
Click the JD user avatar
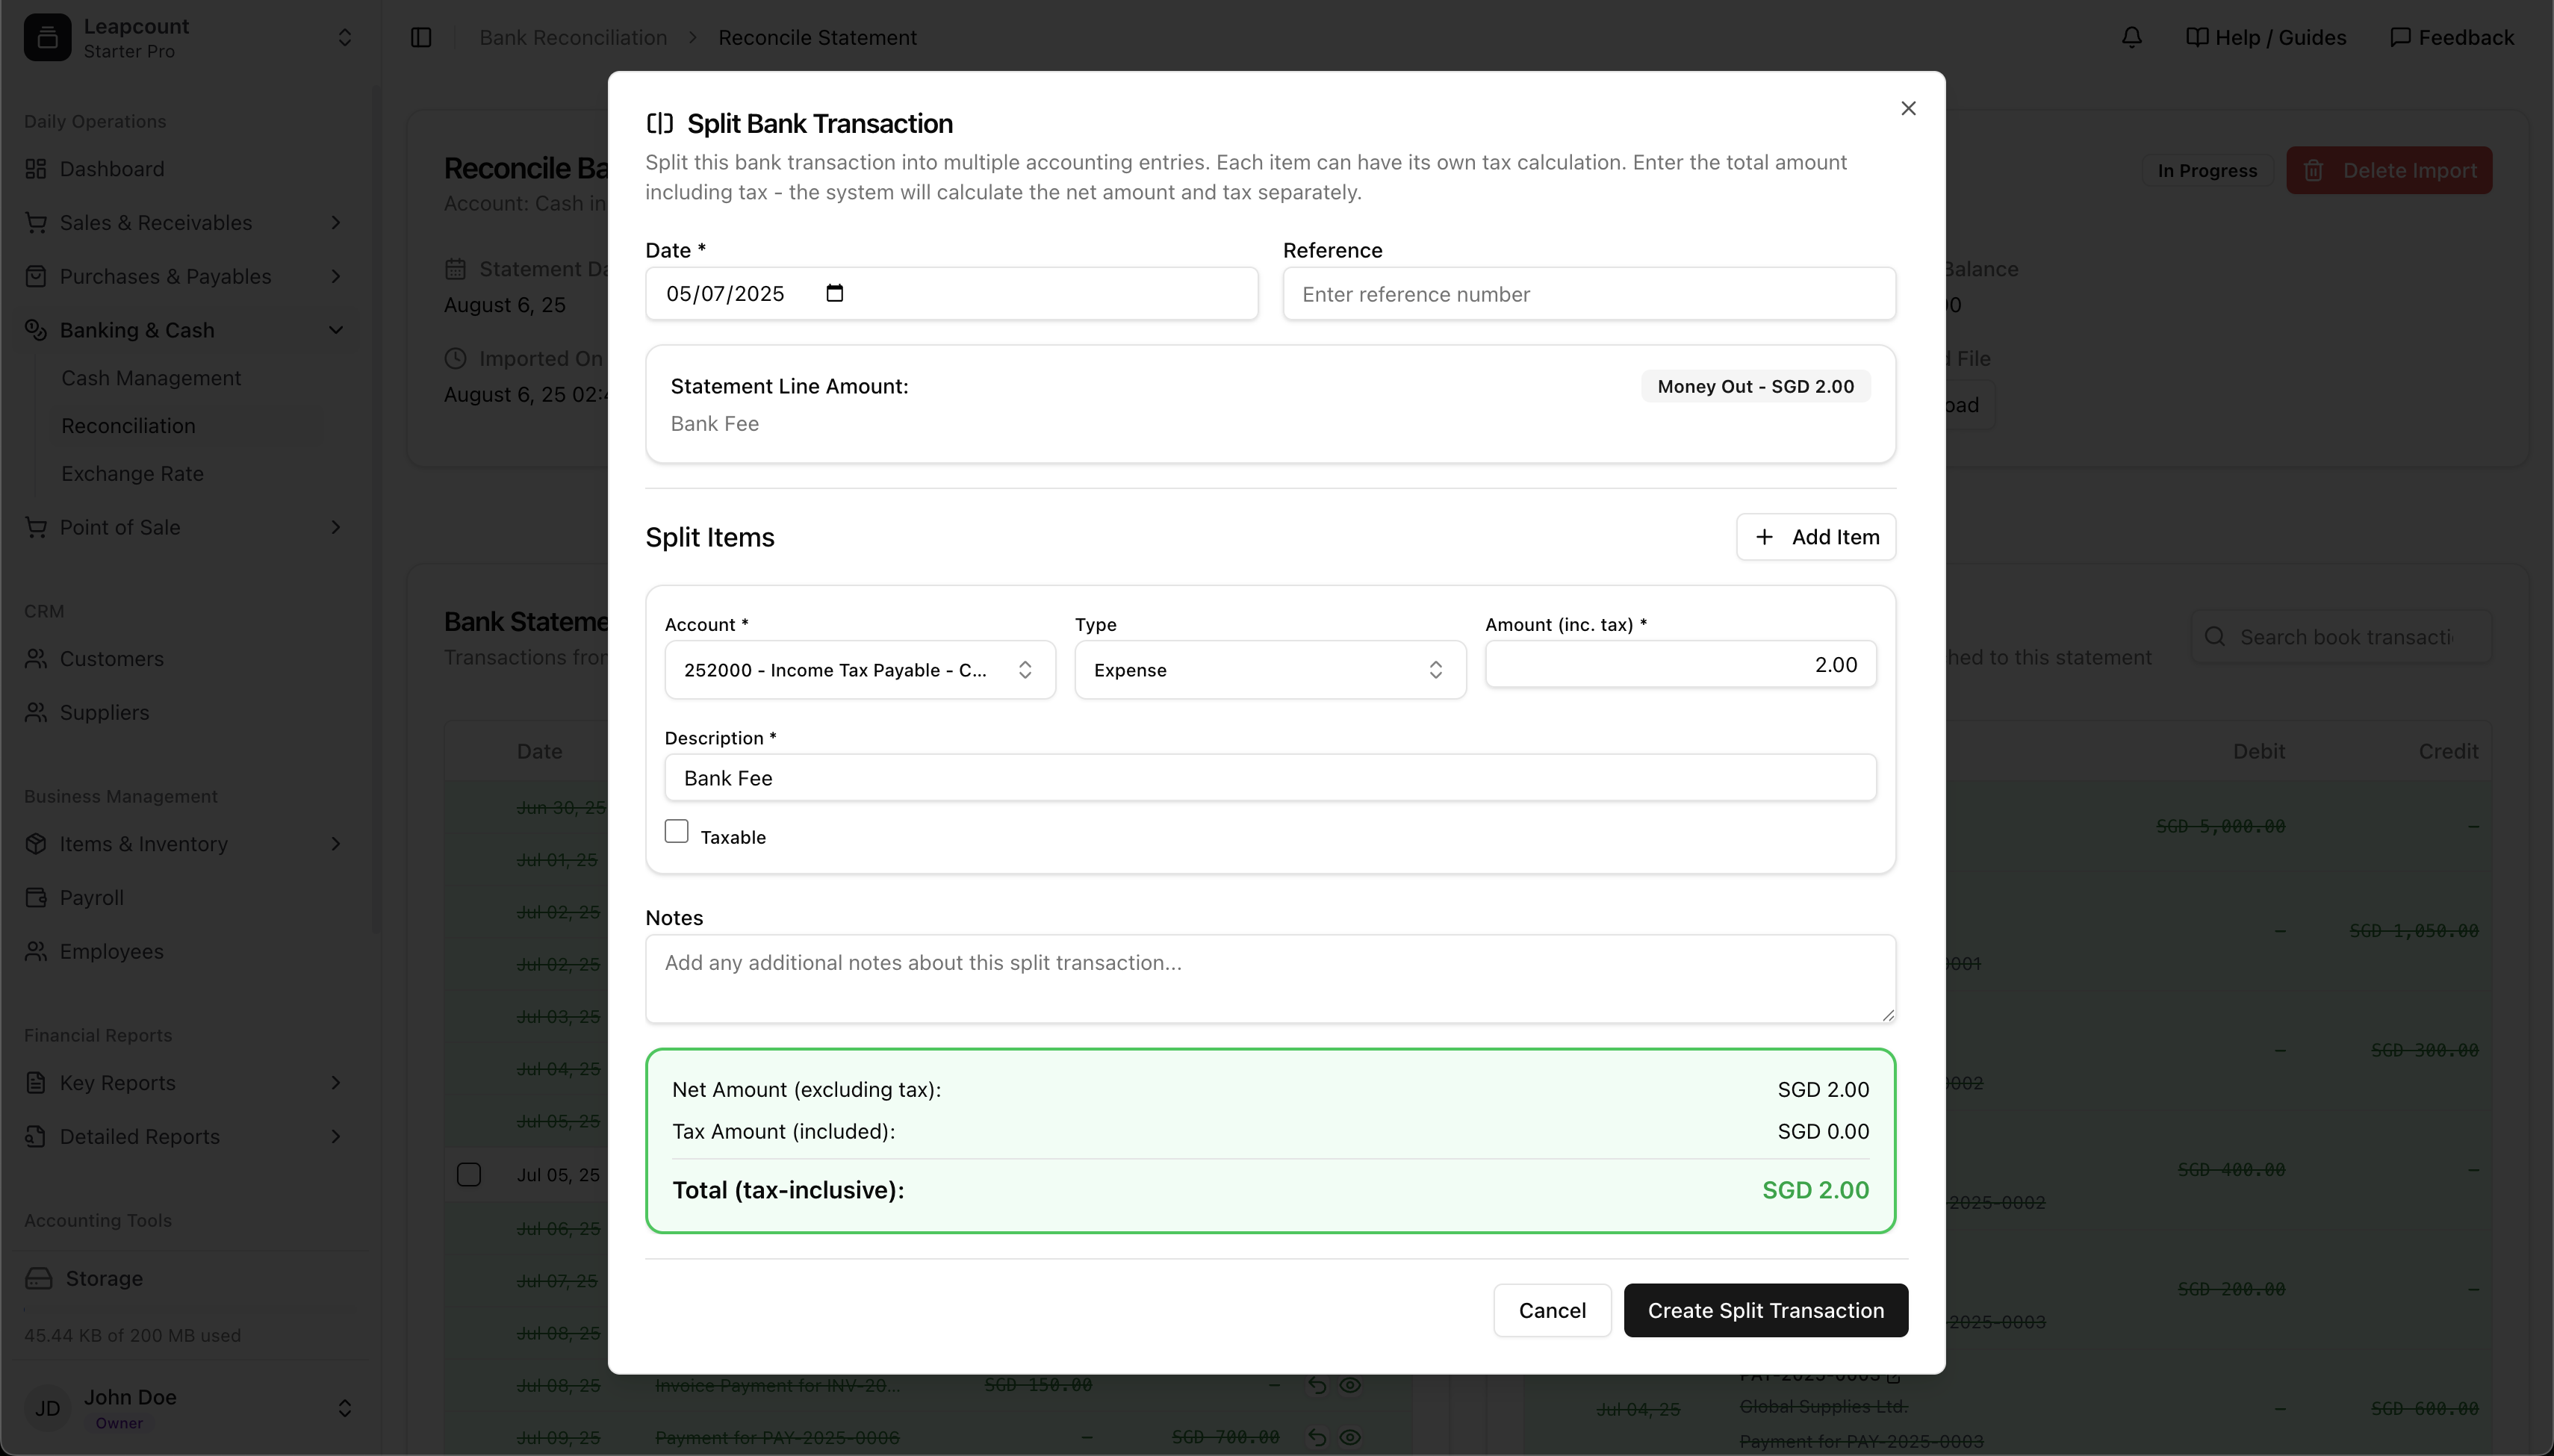pyautogui.click(x=47, y=1408)
